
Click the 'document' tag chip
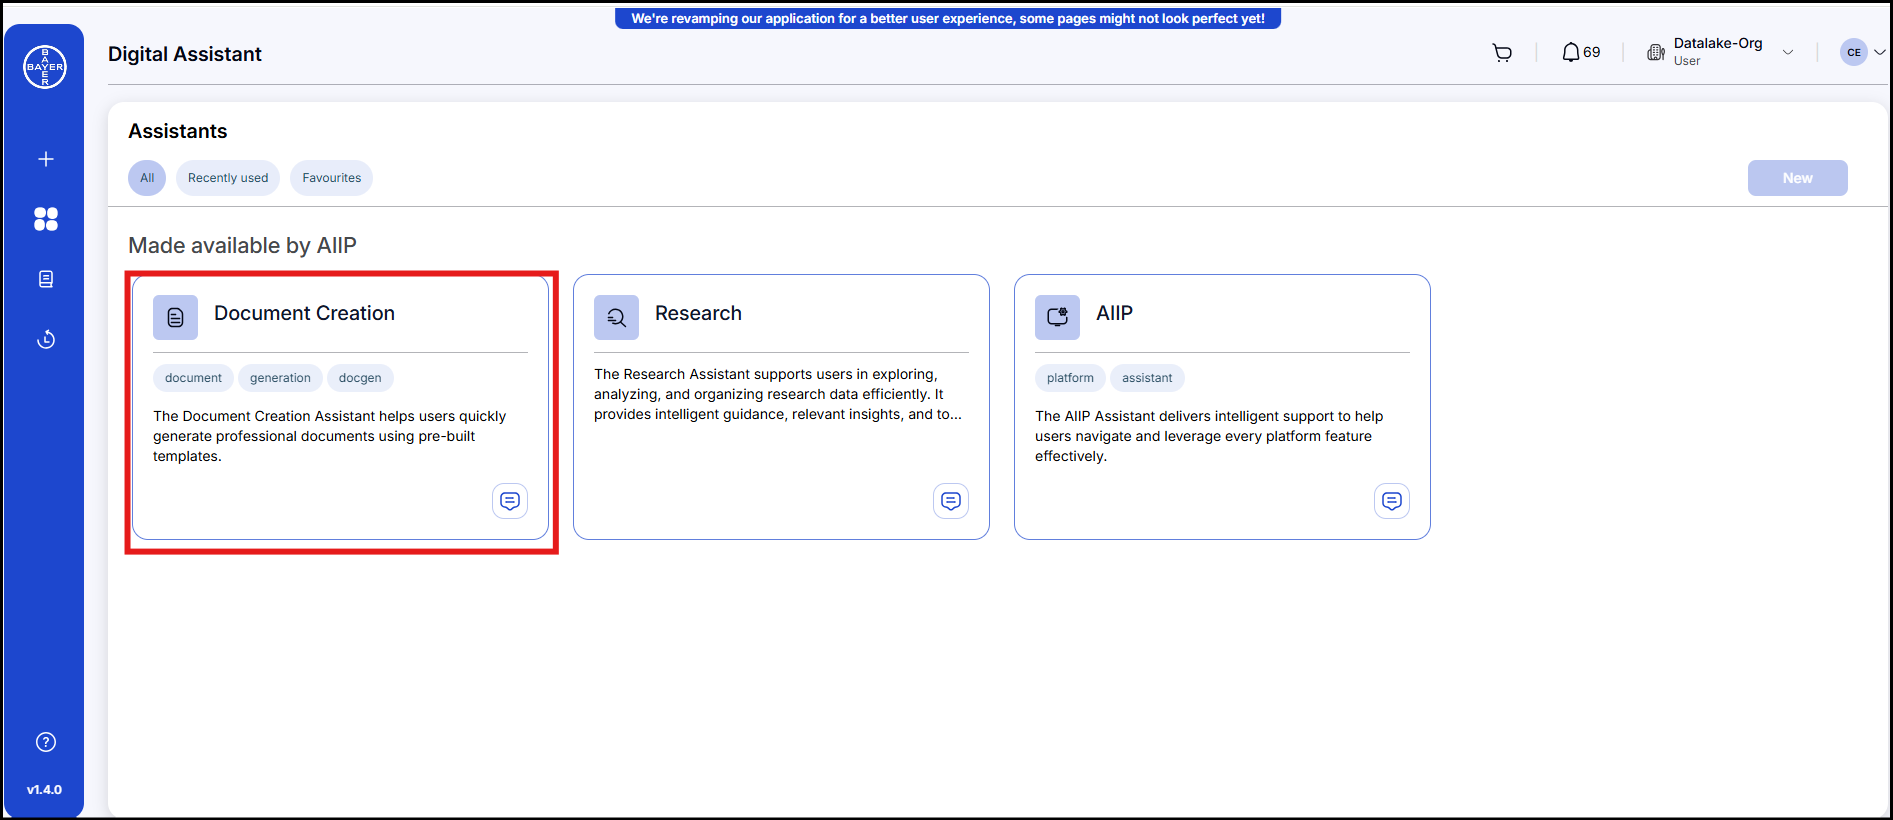click(193, 378)
